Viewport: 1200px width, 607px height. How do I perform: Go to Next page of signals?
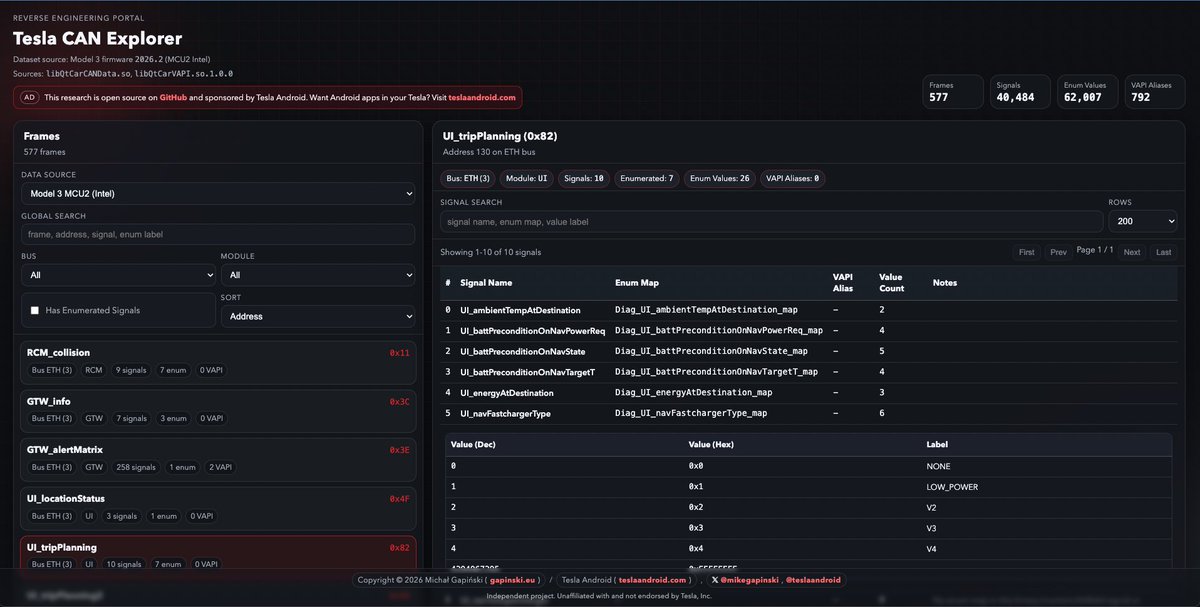[x=1131, y=252]
